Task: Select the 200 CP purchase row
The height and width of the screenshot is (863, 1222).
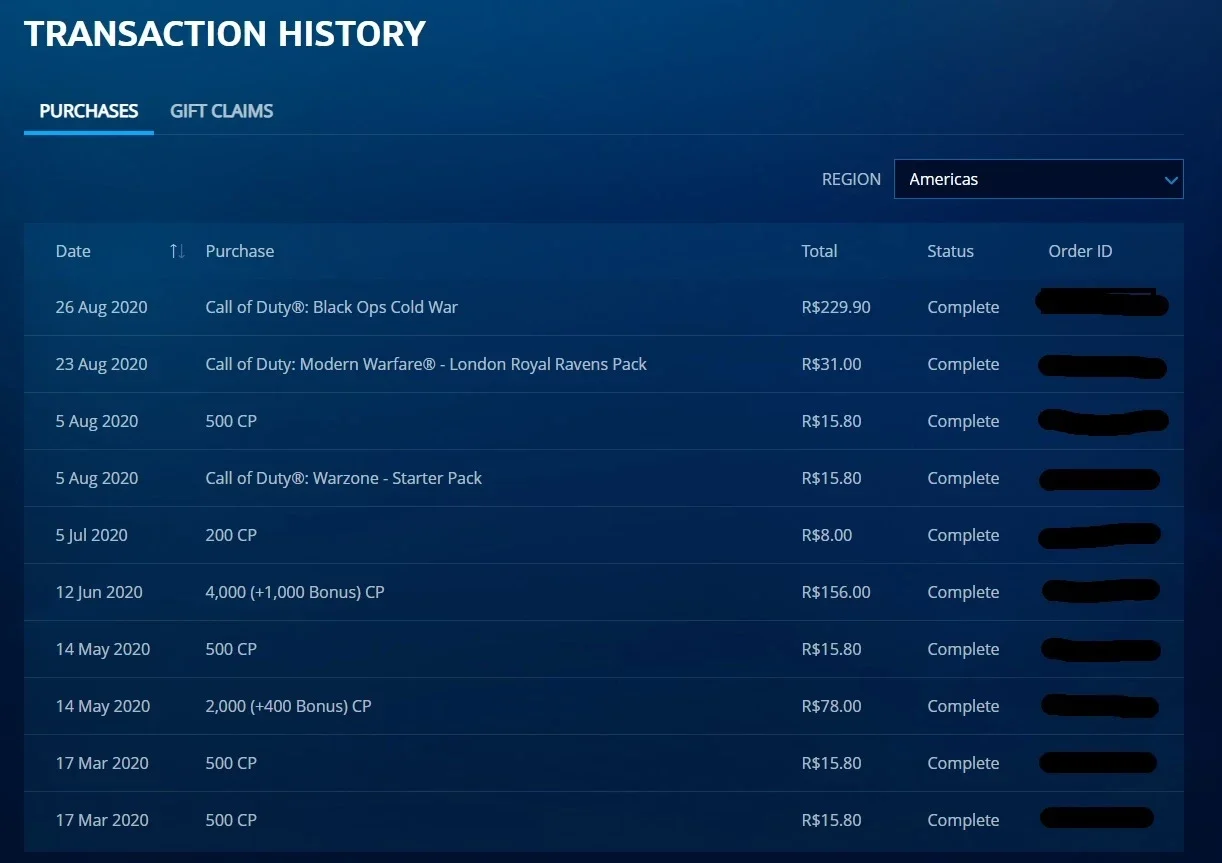Action: point(604,535)
